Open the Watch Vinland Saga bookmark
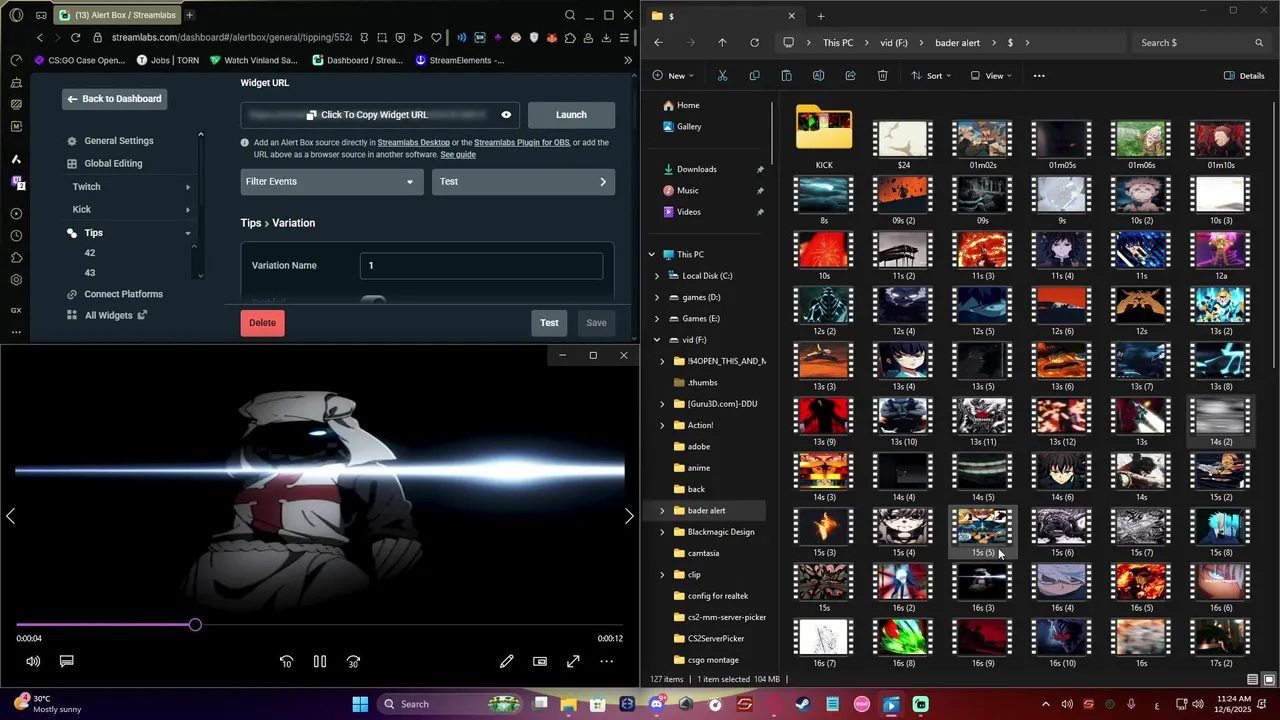Viewport: 1280px width, 720px height. pyautogui.click(x=253, y=60)
